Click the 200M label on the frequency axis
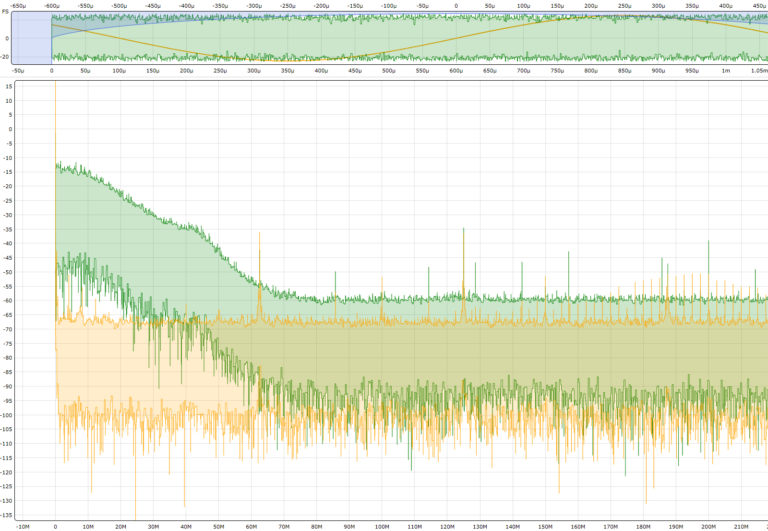Viewport: 768px width, 531px height. tap(707, 525)
